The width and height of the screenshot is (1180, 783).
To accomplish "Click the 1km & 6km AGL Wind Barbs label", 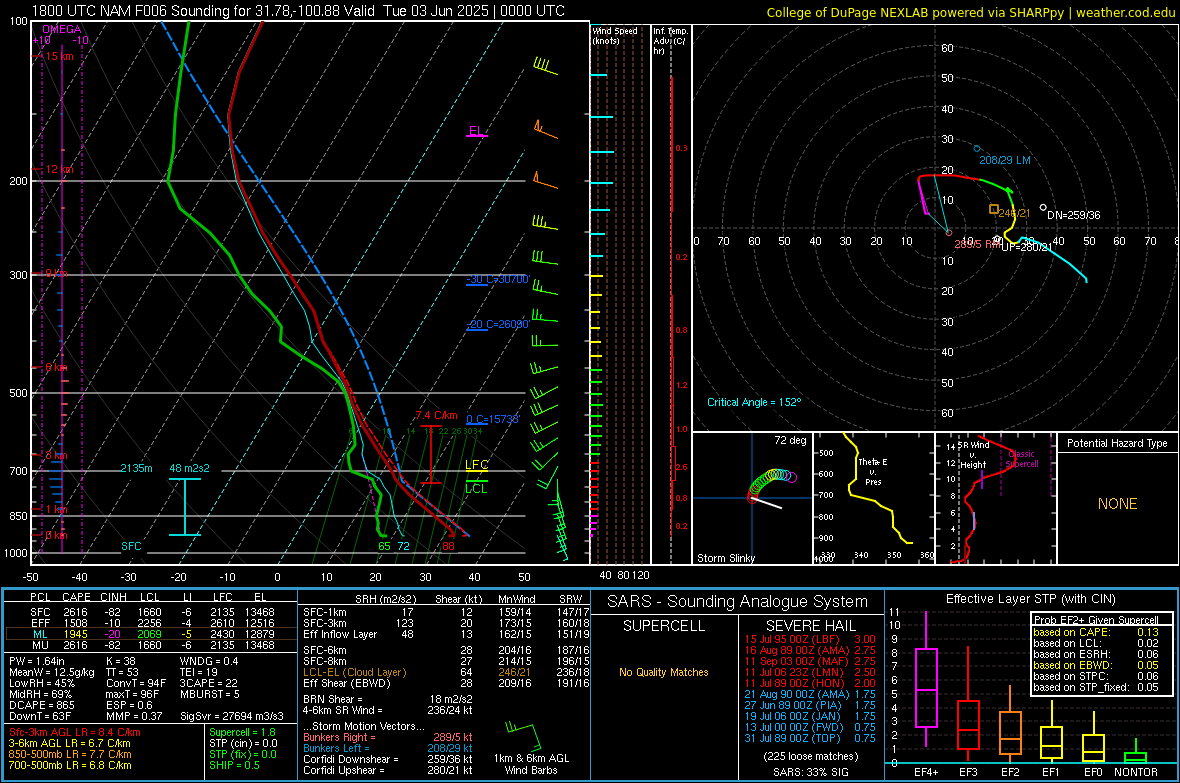I will click(x=531, y=764).
